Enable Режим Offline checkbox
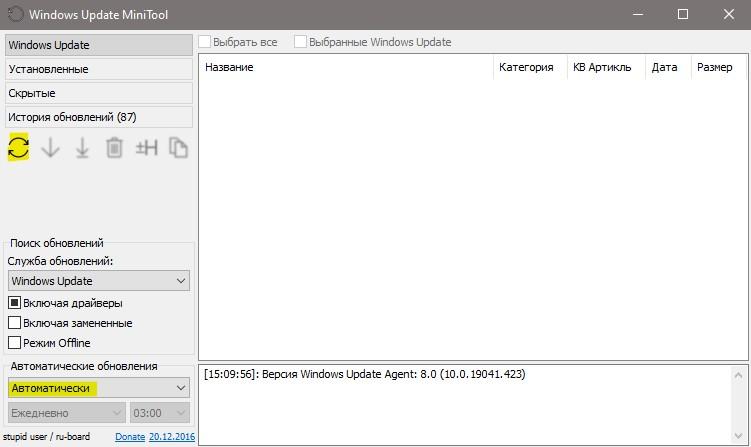This screenshot has height=447, width=751. (14, 343)
